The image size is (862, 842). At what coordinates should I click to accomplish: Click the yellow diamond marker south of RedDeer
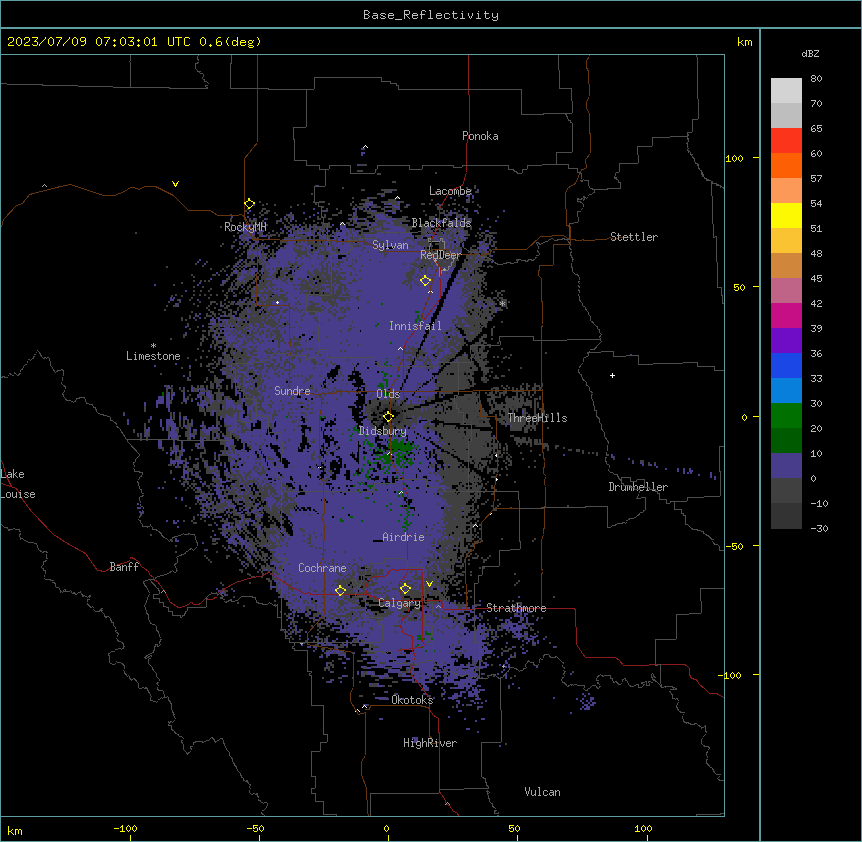(x=426, y=280)
